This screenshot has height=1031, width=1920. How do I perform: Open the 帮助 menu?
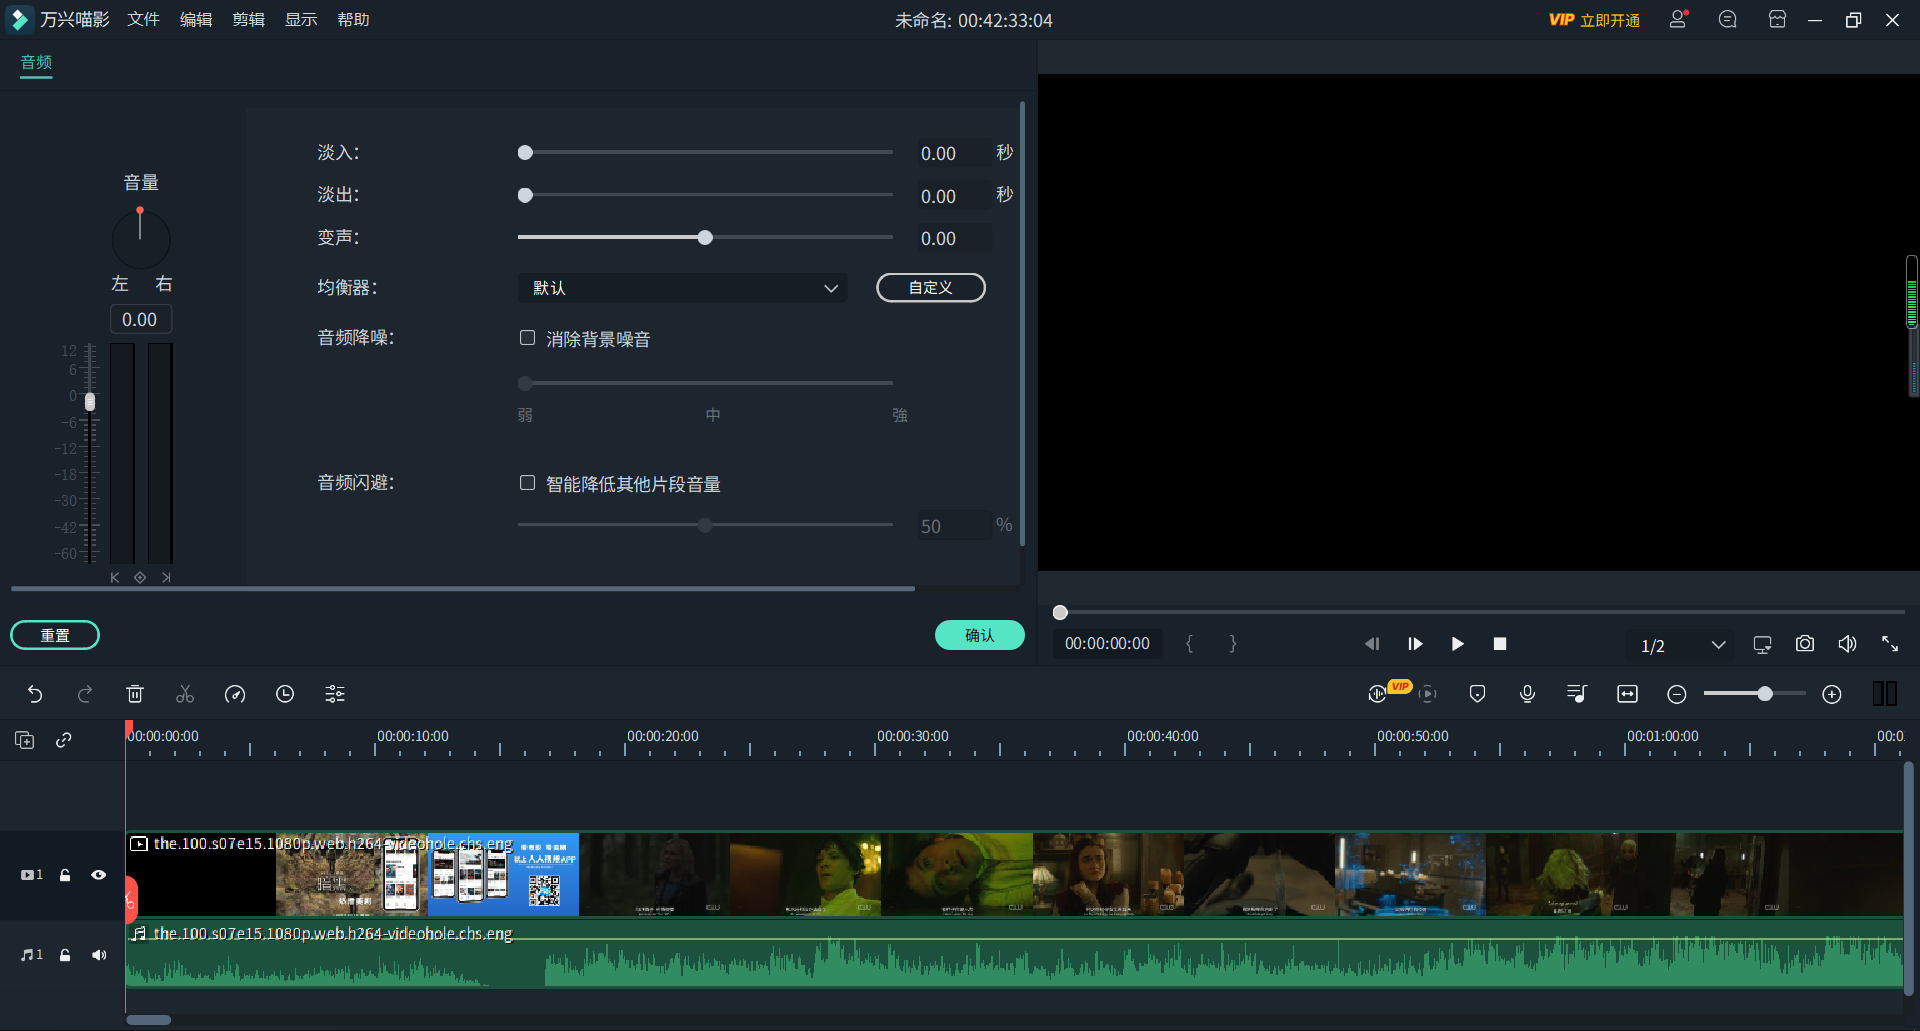353,19
